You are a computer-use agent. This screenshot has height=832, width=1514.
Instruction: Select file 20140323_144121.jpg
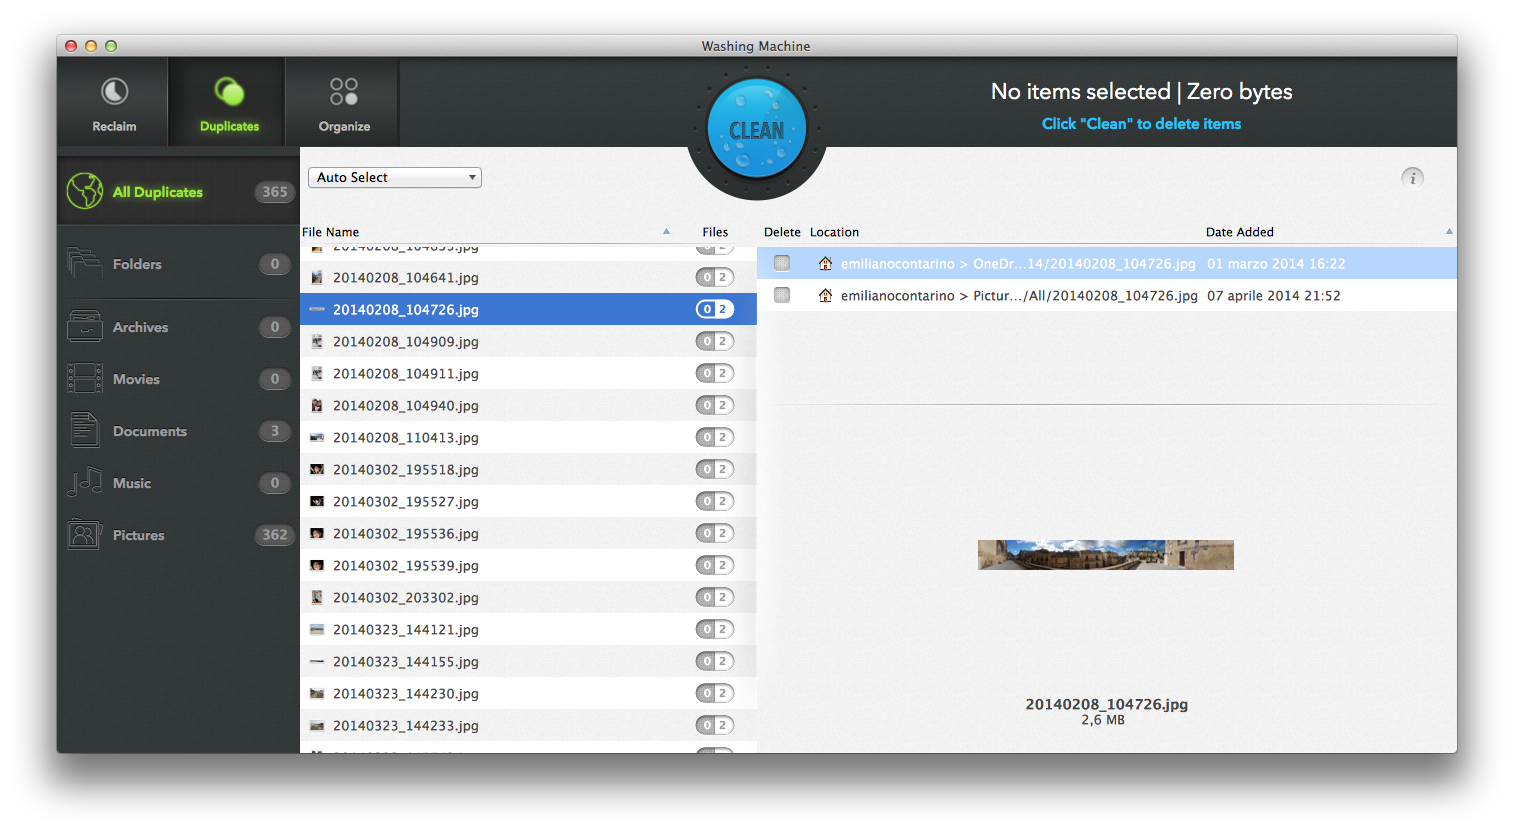528,629
